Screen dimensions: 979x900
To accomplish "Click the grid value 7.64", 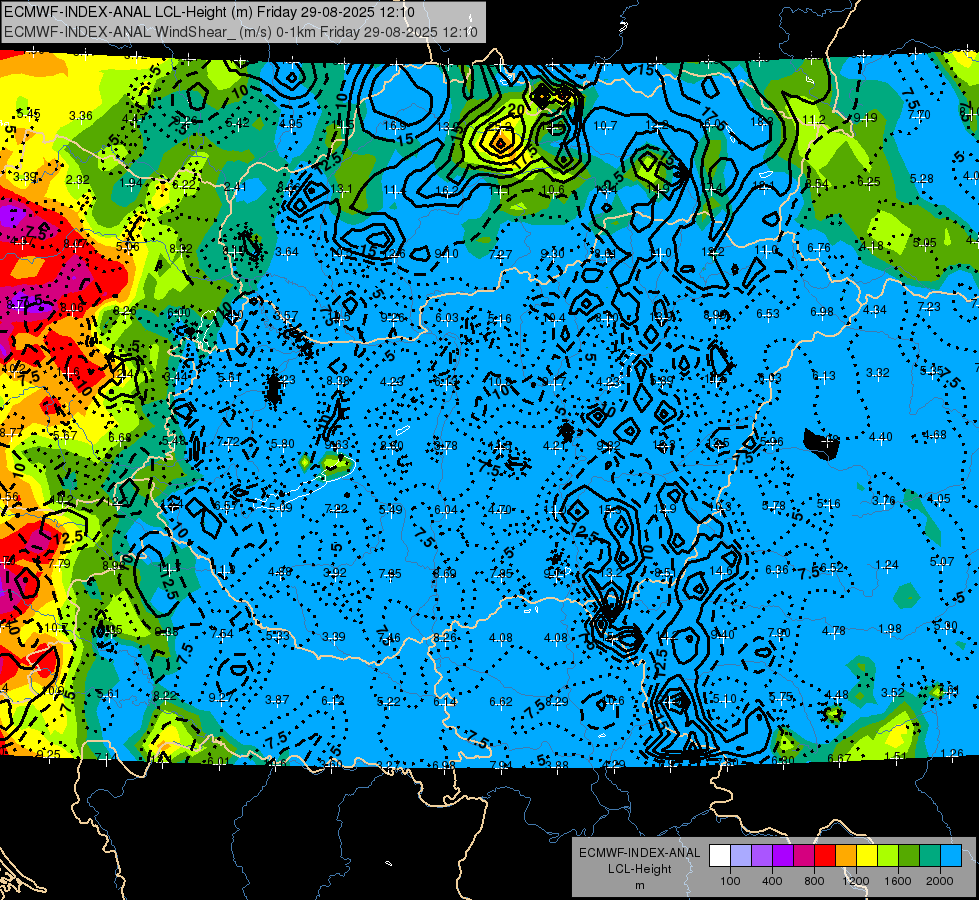I will [222, 634].
